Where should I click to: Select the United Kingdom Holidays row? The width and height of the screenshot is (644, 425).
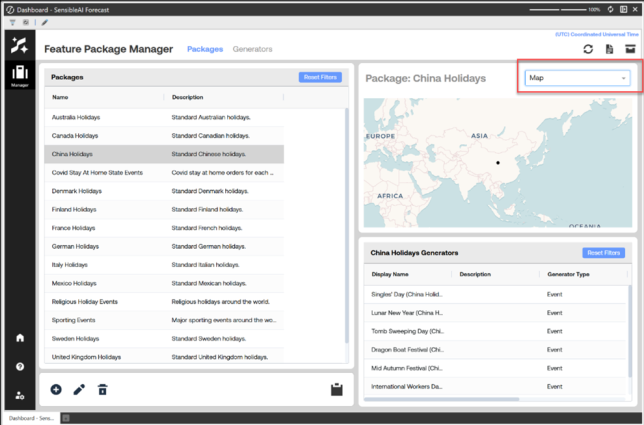pyautogui.click(x=164, y=356)
